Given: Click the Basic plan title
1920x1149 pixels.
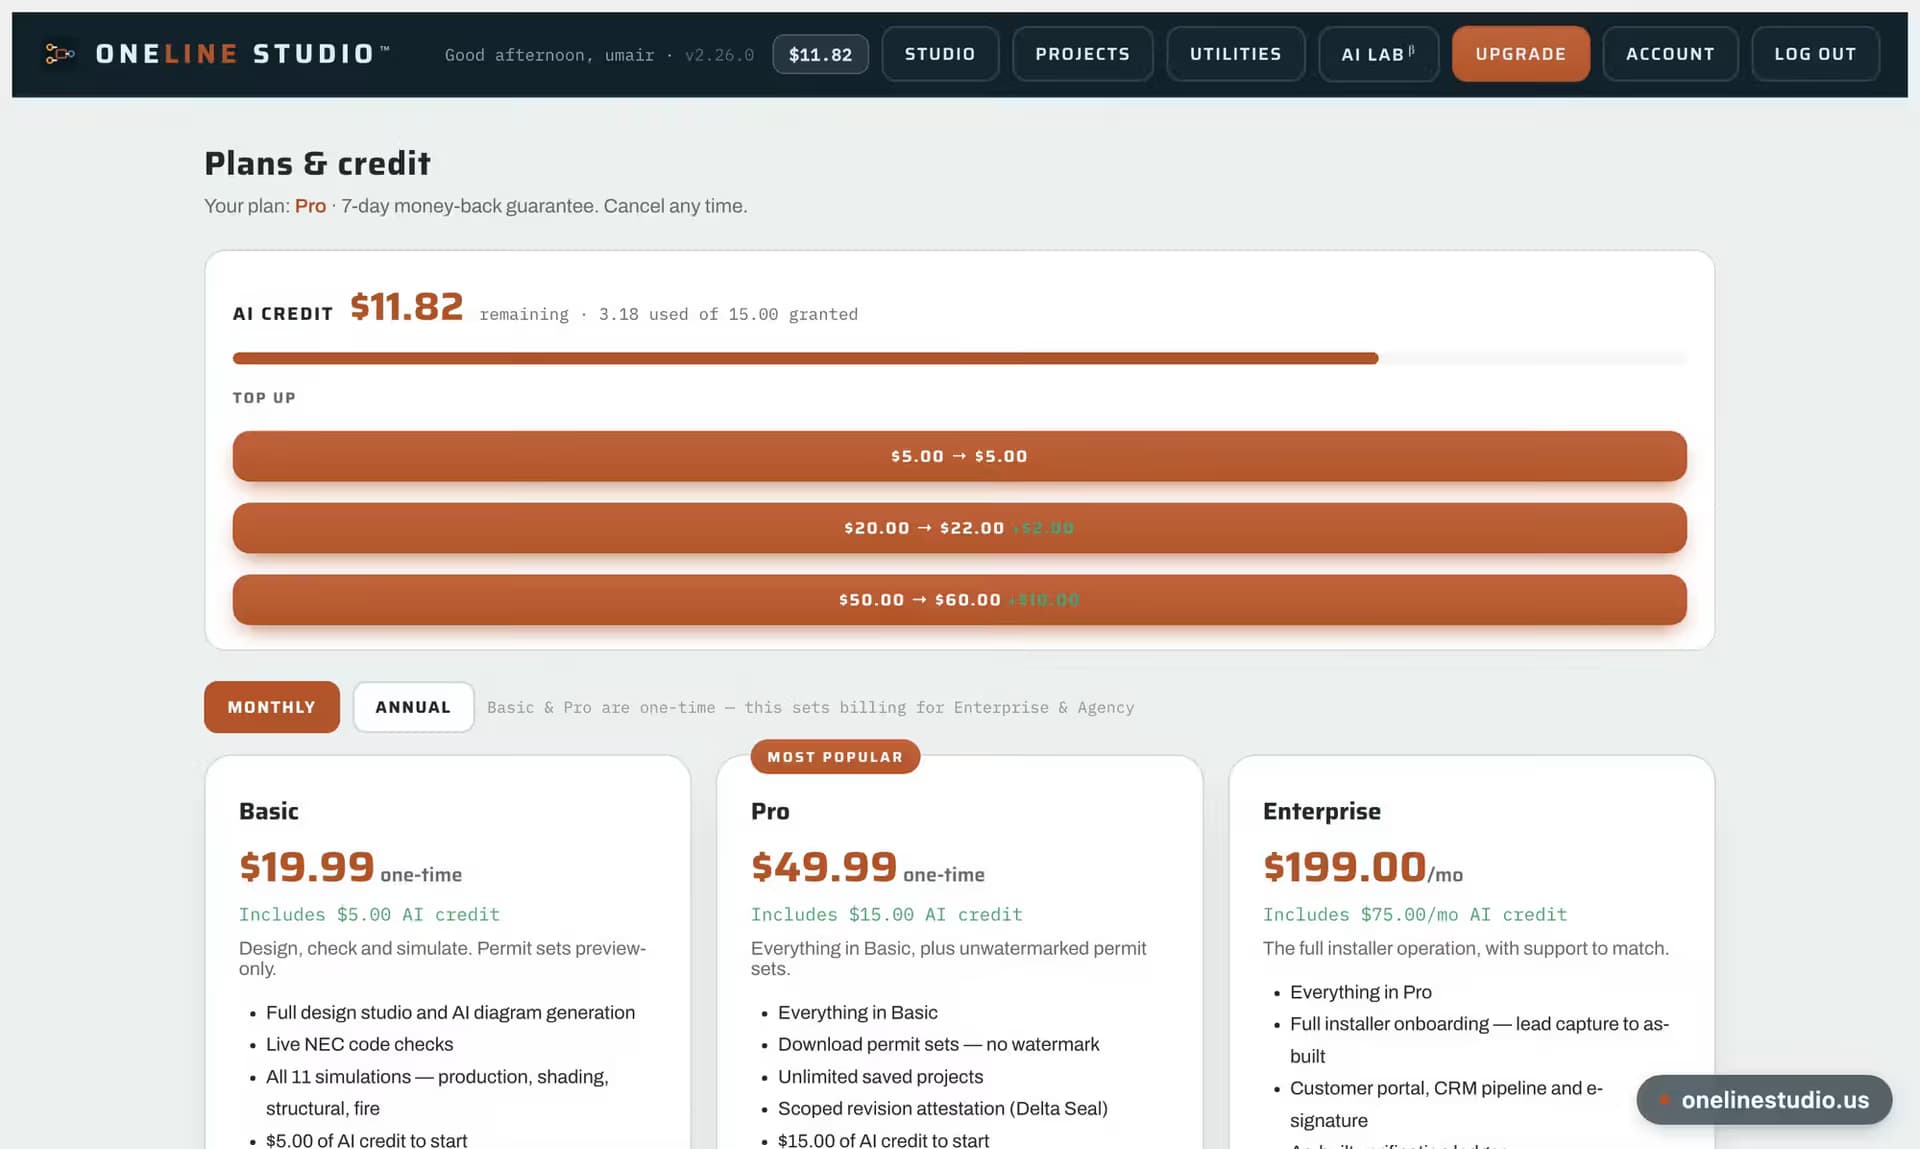Looking at the screenshot, I should click(269, 811).
